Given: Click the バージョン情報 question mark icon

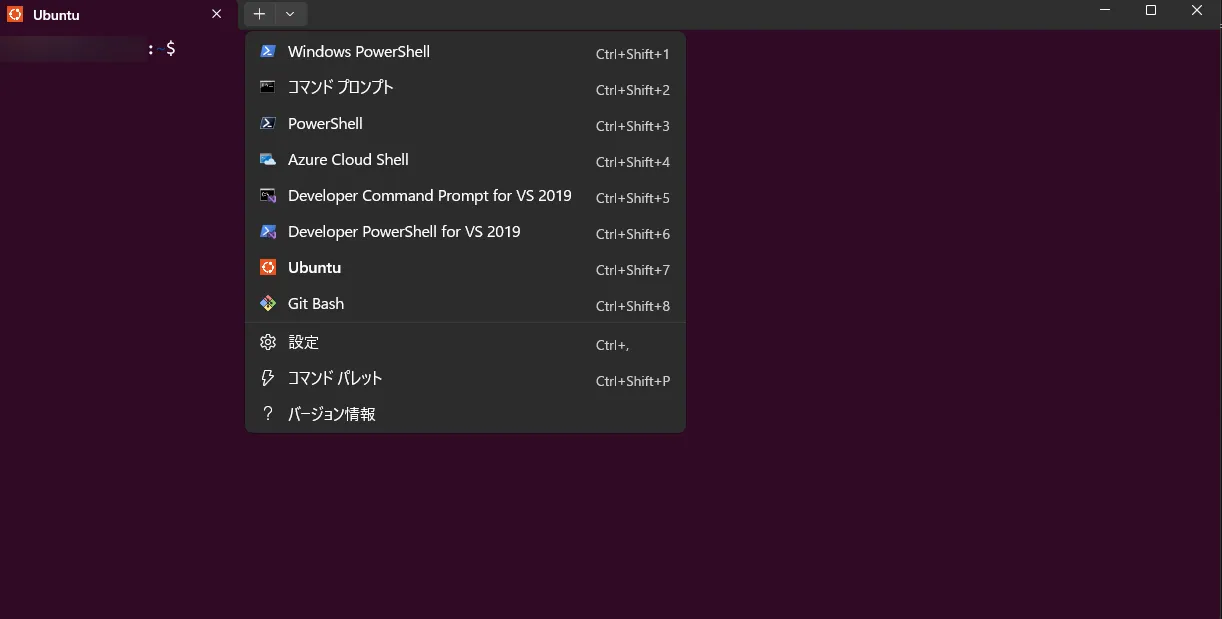Looking at the screenshot, I should 267,414.
